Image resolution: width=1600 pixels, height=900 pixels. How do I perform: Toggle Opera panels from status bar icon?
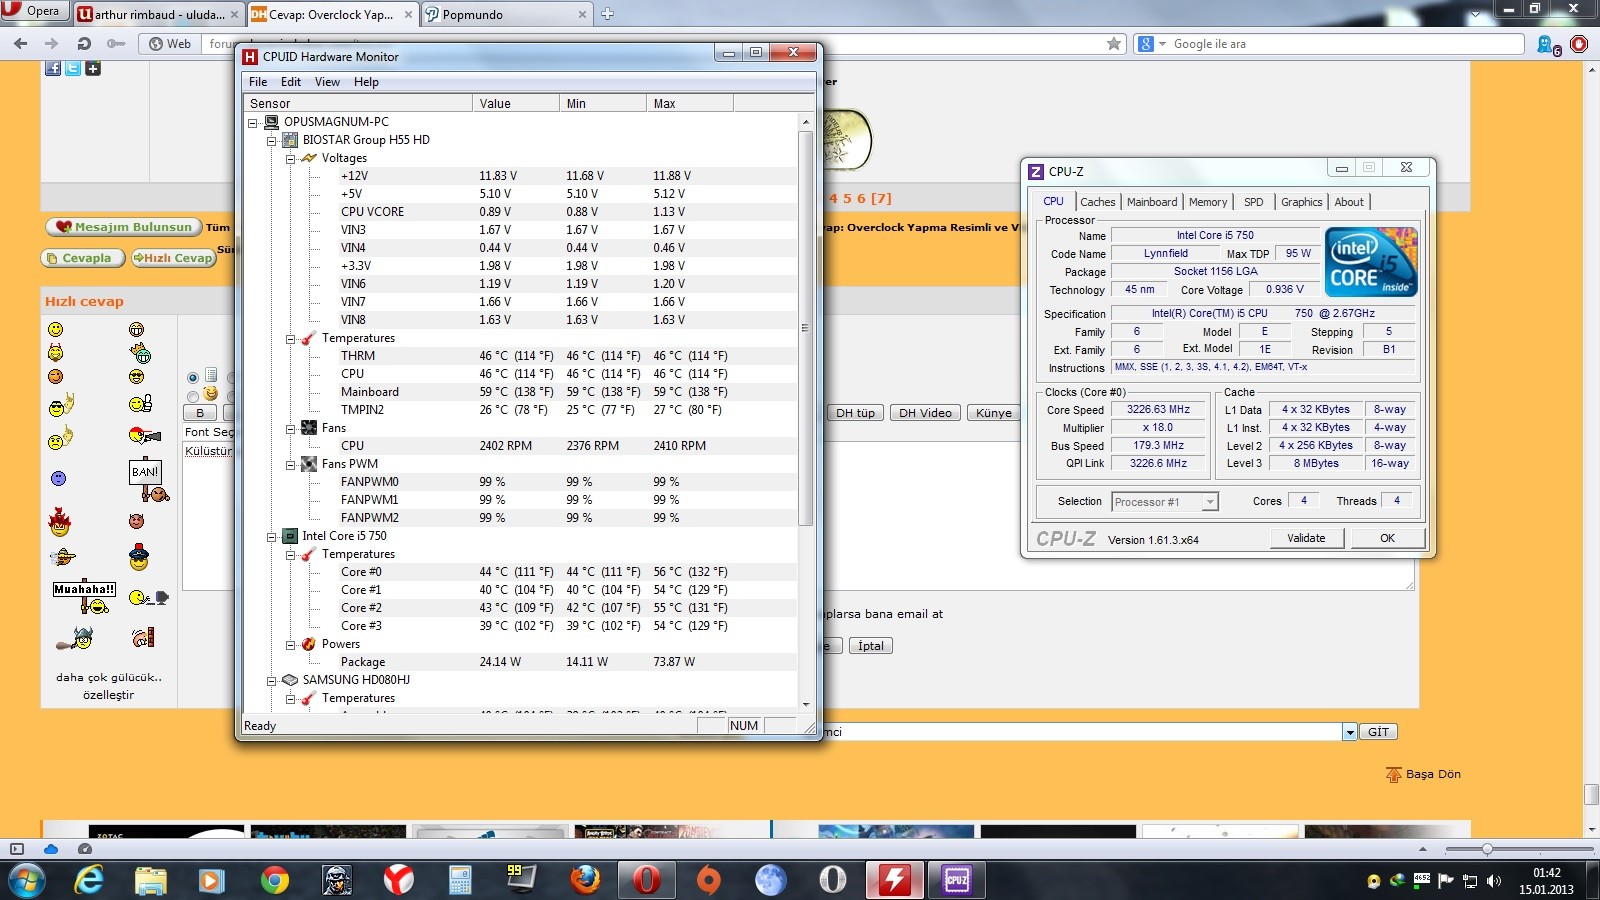click(x=16, y=849)
